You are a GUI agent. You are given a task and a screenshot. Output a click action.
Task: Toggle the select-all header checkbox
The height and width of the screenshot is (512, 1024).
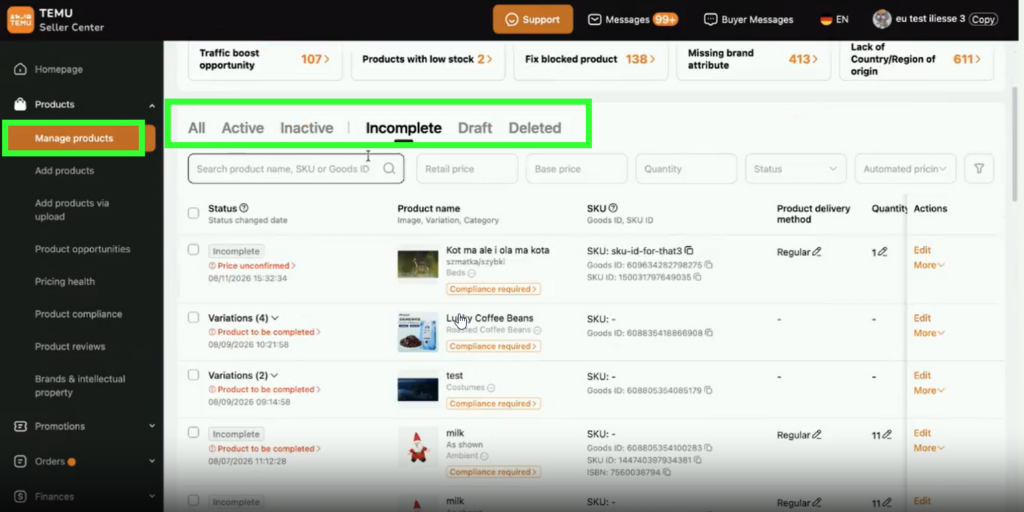coord(193,213)
